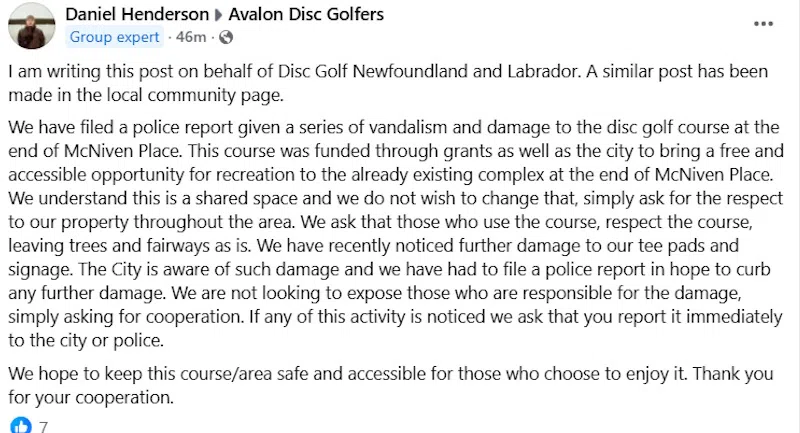Open the Avalon Disc Golfers group
This screenshot has width=800, height=433.
coord(306,15)
